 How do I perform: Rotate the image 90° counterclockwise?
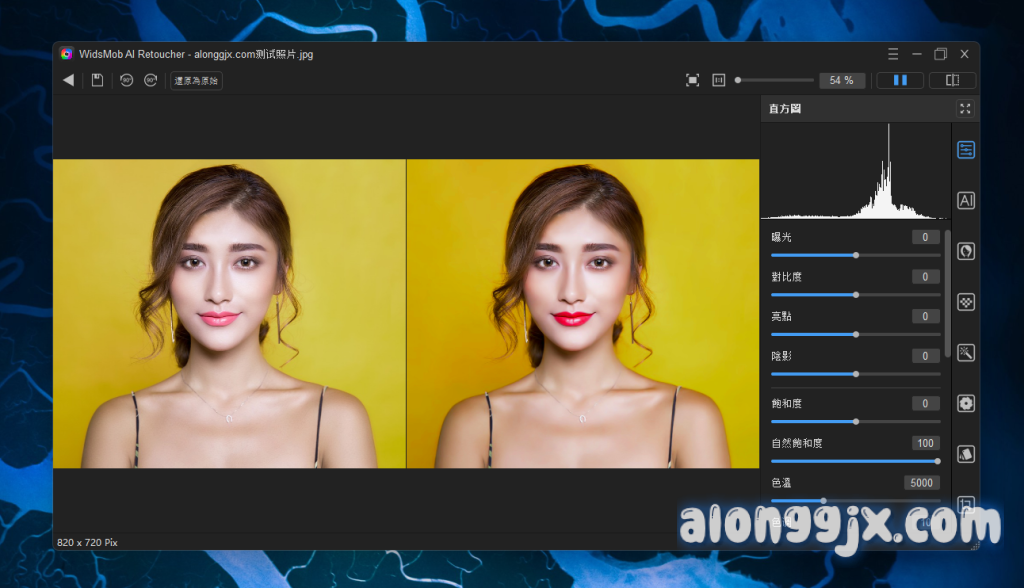tap(126, 80)
